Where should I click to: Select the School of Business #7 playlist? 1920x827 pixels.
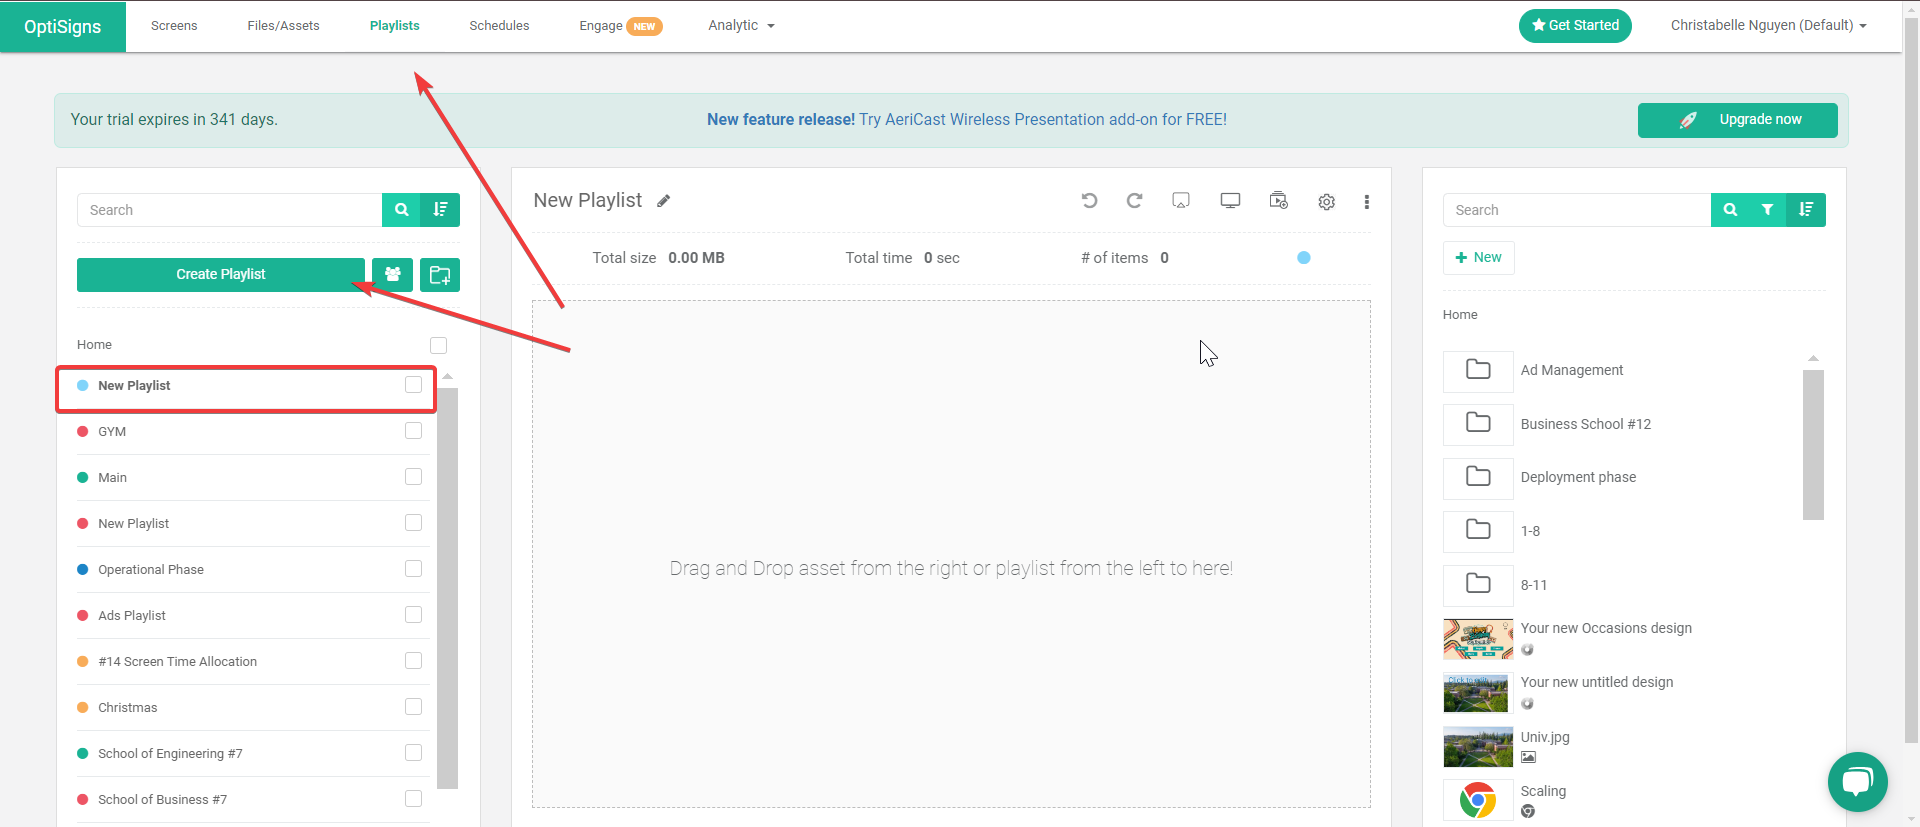click(x=253, y=800)
